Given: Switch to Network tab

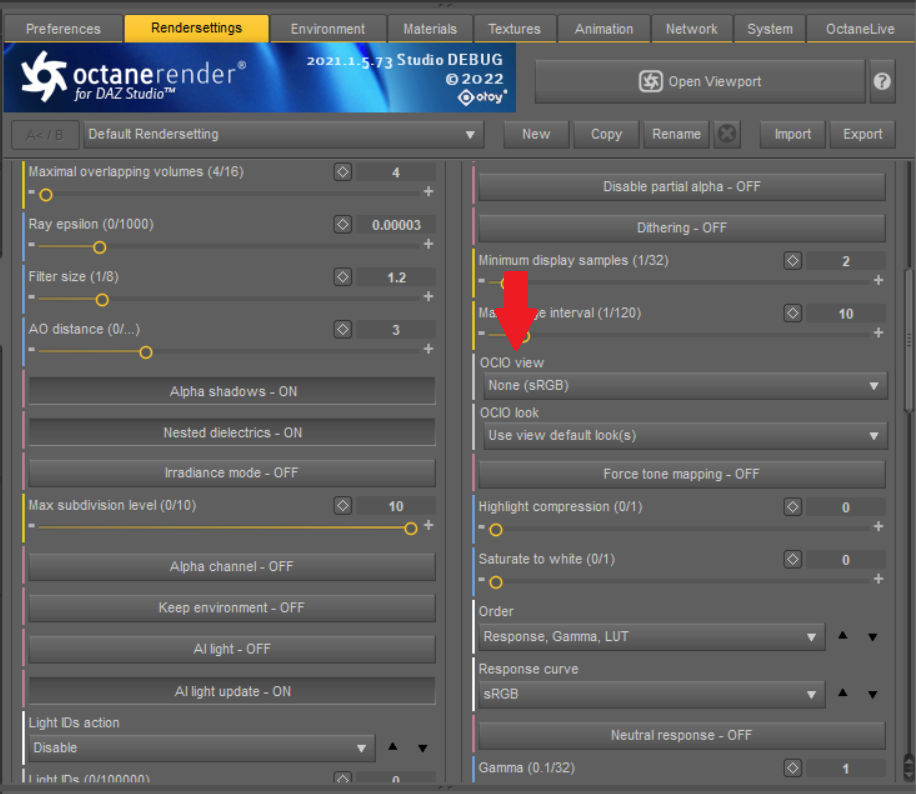Looking at the screenshot, I should tap(691, 29).
